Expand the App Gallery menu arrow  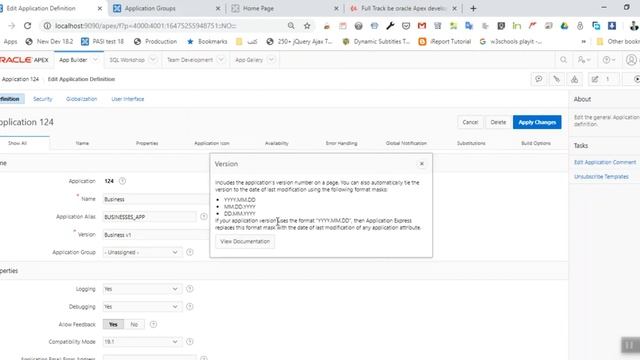point(271,60)
